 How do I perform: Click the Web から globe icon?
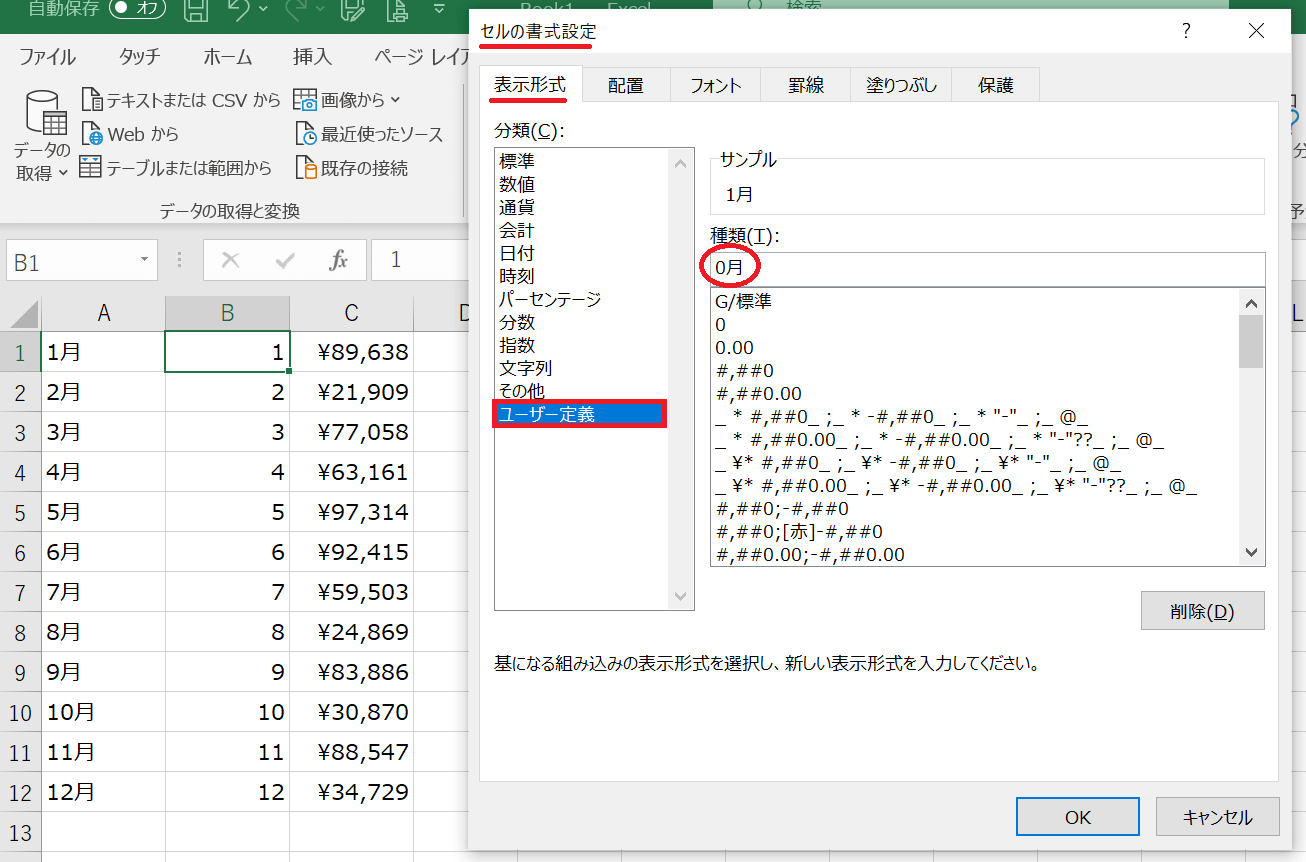coord(92,134)
